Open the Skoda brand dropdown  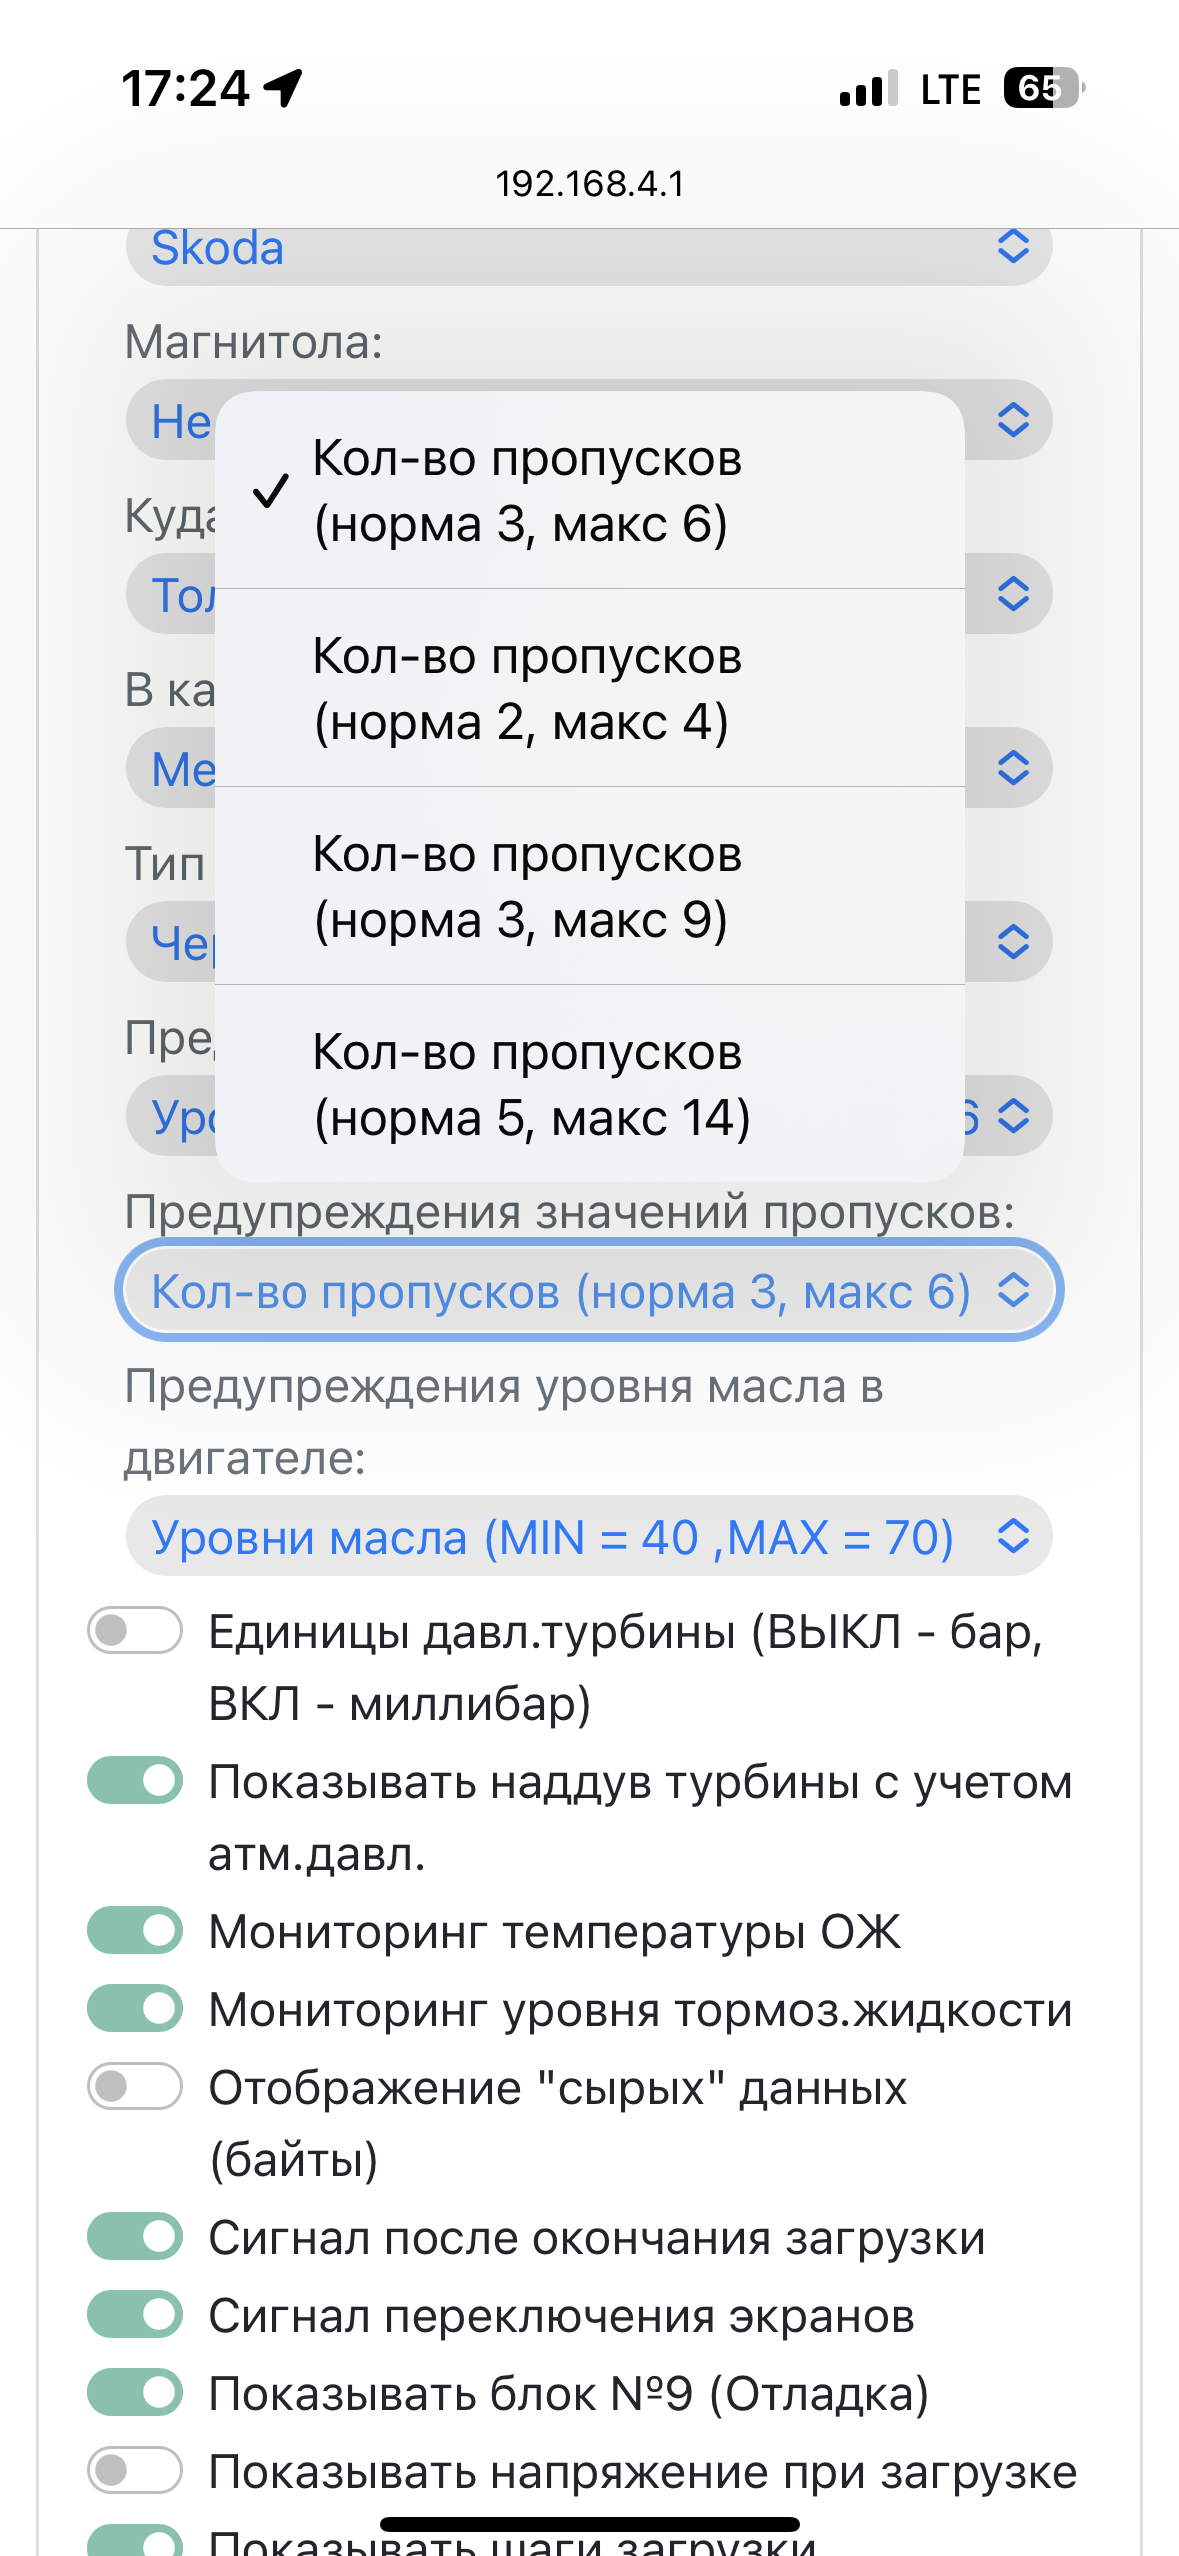pyautogui.click(x=589, y=248)
